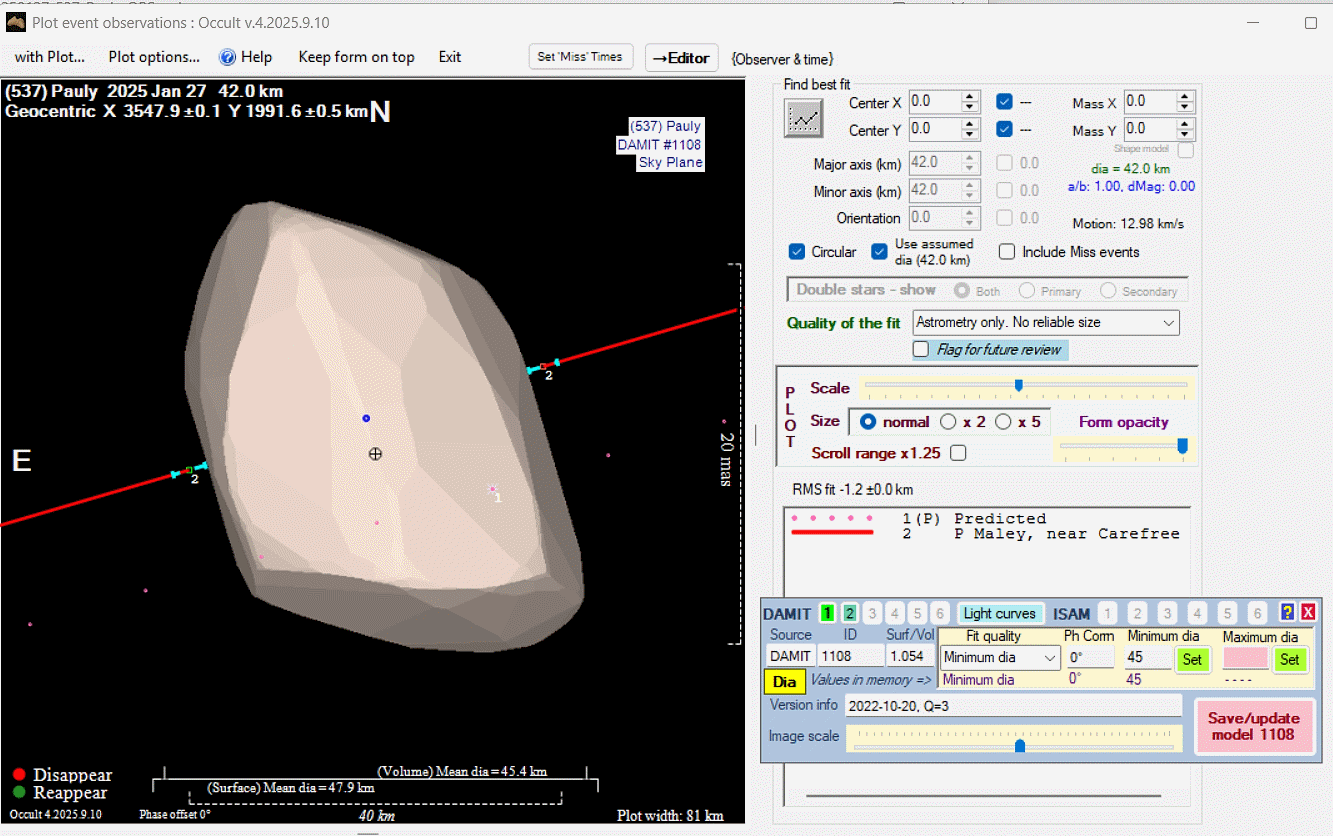The width and height of the screenshot is (1333, 836).
Task: Click the Find best fit graph icon
Action: click(x=803, y=118)
